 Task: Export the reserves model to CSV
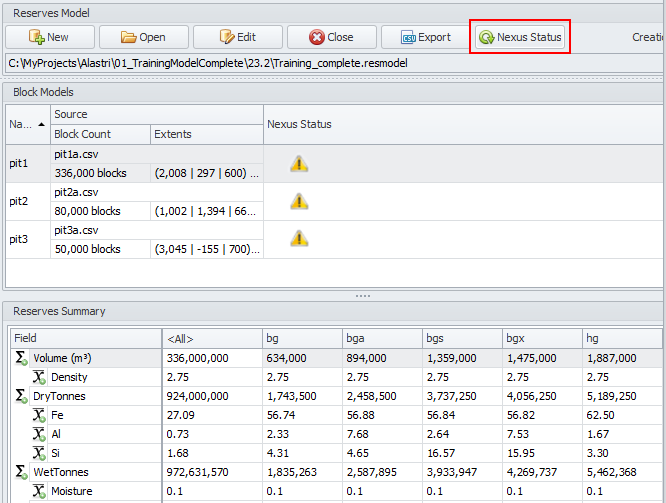click(x=426, y=37)
